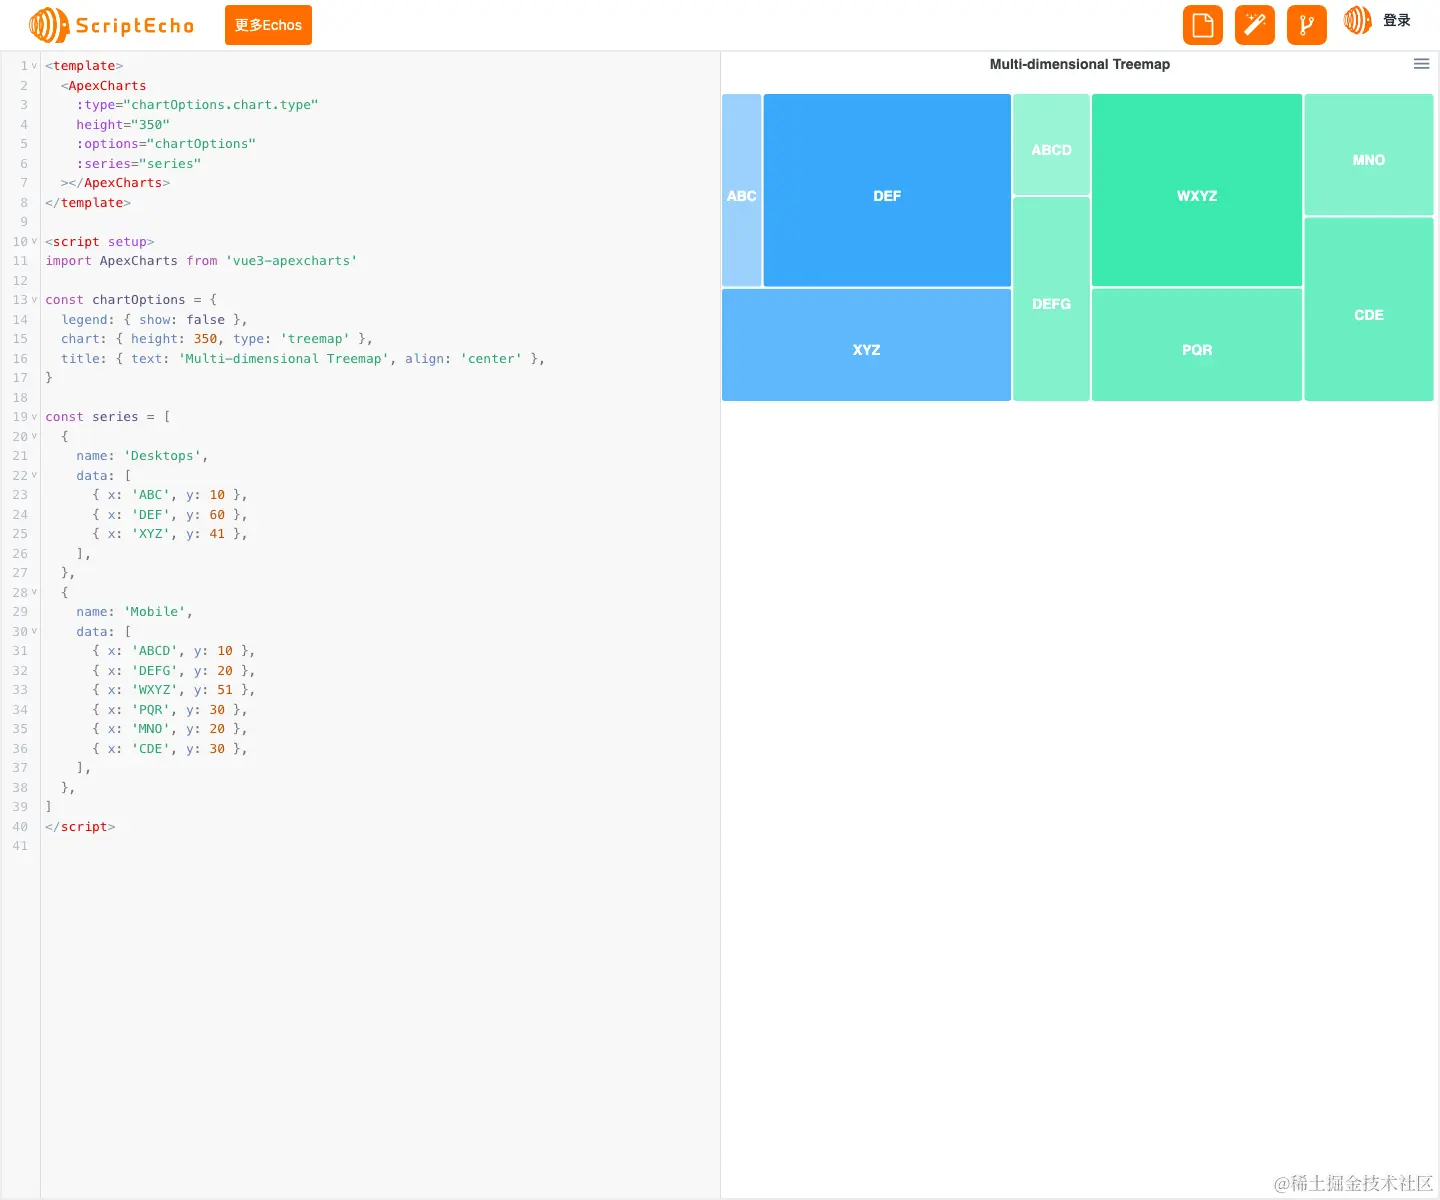Click the ApexCharts opening tag in code
Viewport: 1440px width, 1200px height.
point(103,86)
